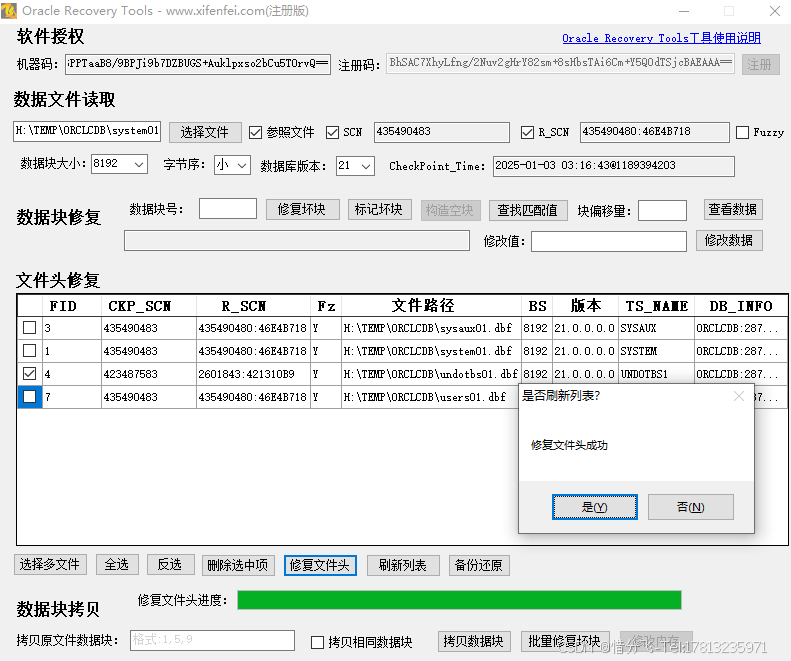Focus the 块偏移量 input field
The image size is (791, 661).
coord(662,210)
